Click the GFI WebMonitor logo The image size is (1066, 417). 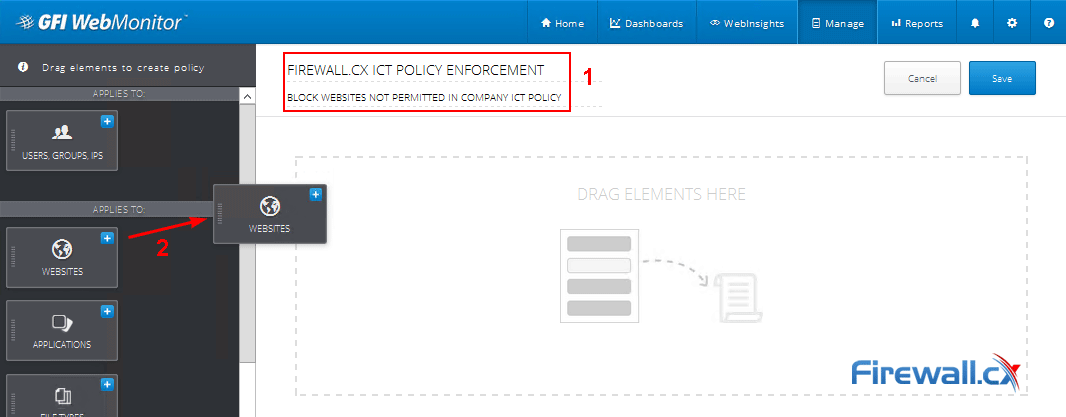click(x=101, y=21)
